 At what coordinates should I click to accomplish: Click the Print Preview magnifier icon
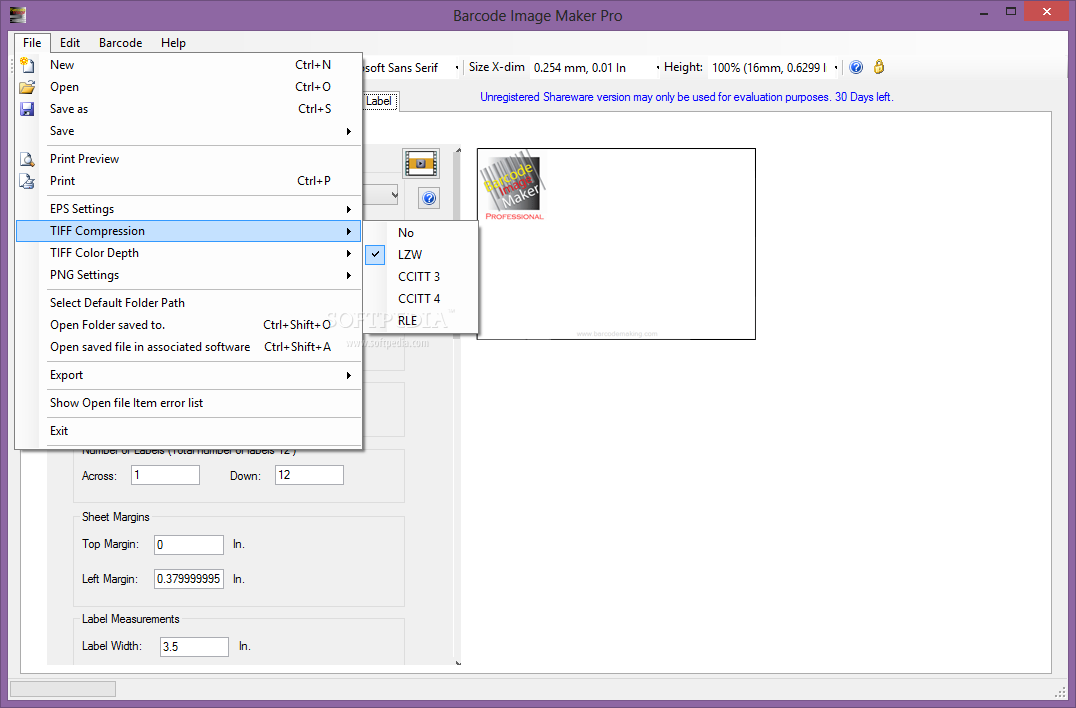pos(27,159)
